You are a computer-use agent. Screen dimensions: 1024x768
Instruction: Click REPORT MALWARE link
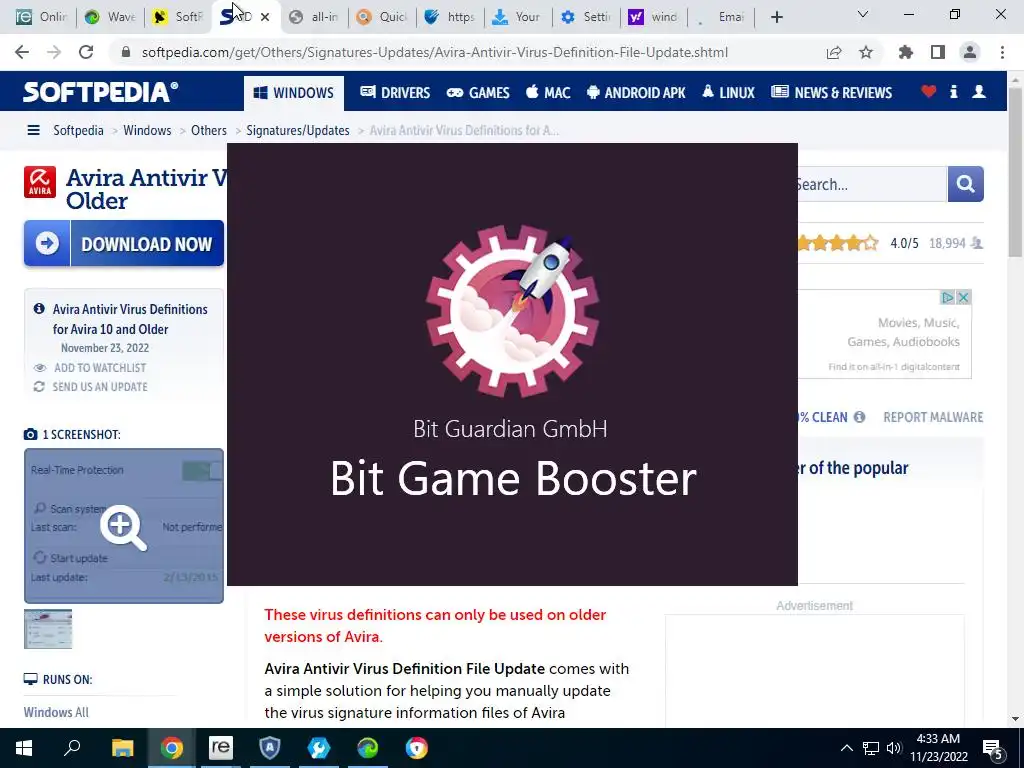pyautogui.click(x=933, y=417)
